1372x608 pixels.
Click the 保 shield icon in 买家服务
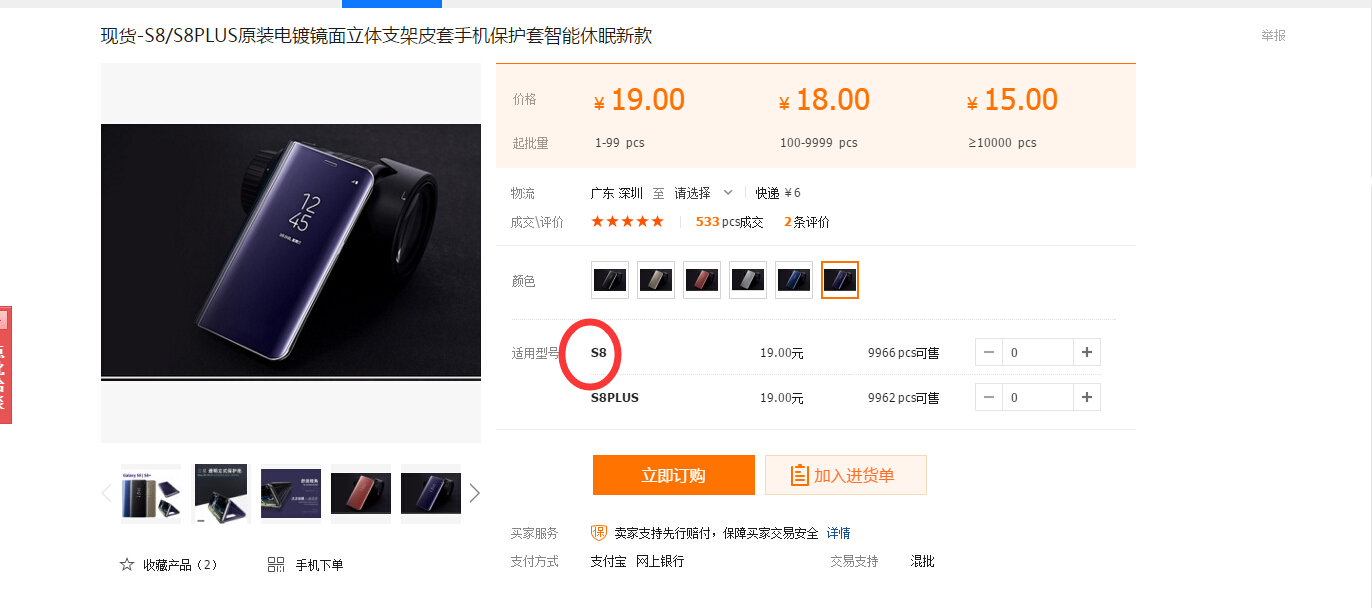[599, 533]
